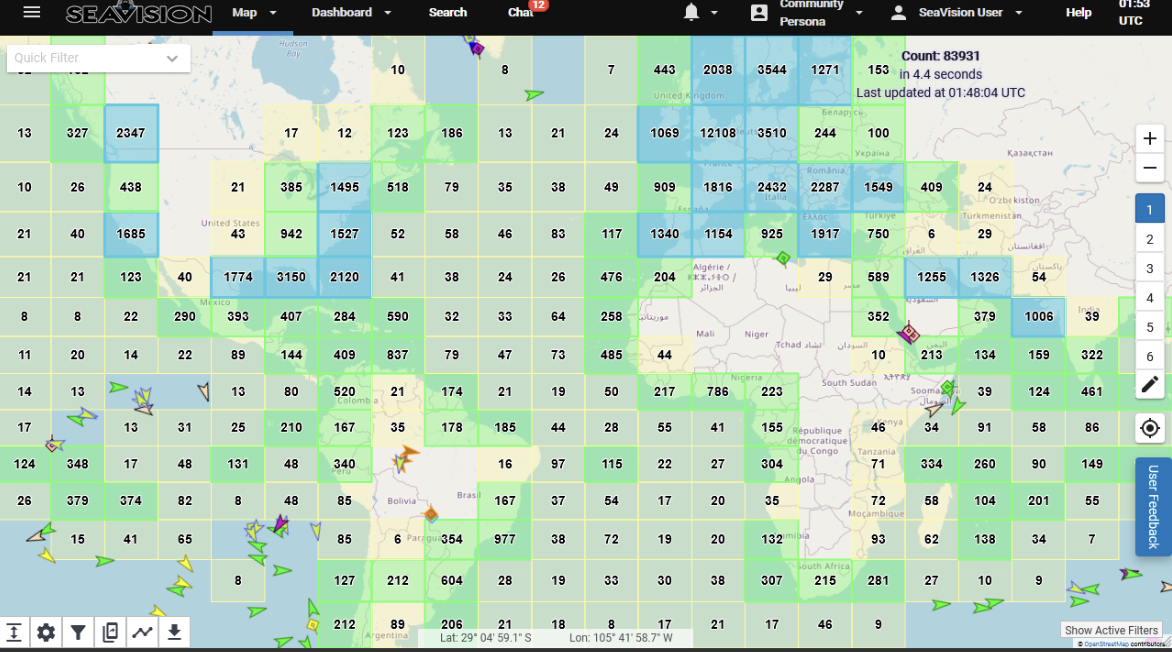Click the red diamond marker in Red Sea

click(909, 332)
